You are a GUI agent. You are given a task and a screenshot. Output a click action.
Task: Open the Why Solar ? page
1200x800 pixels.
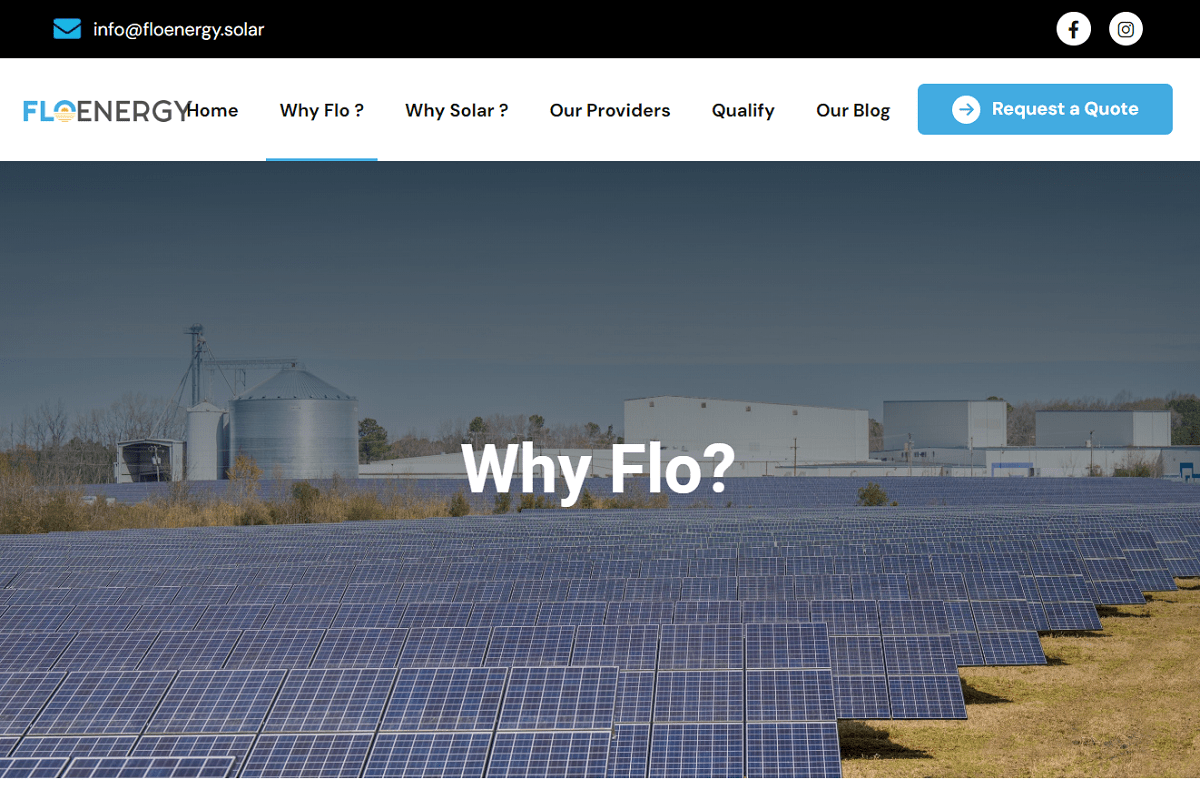pos(457,110)
